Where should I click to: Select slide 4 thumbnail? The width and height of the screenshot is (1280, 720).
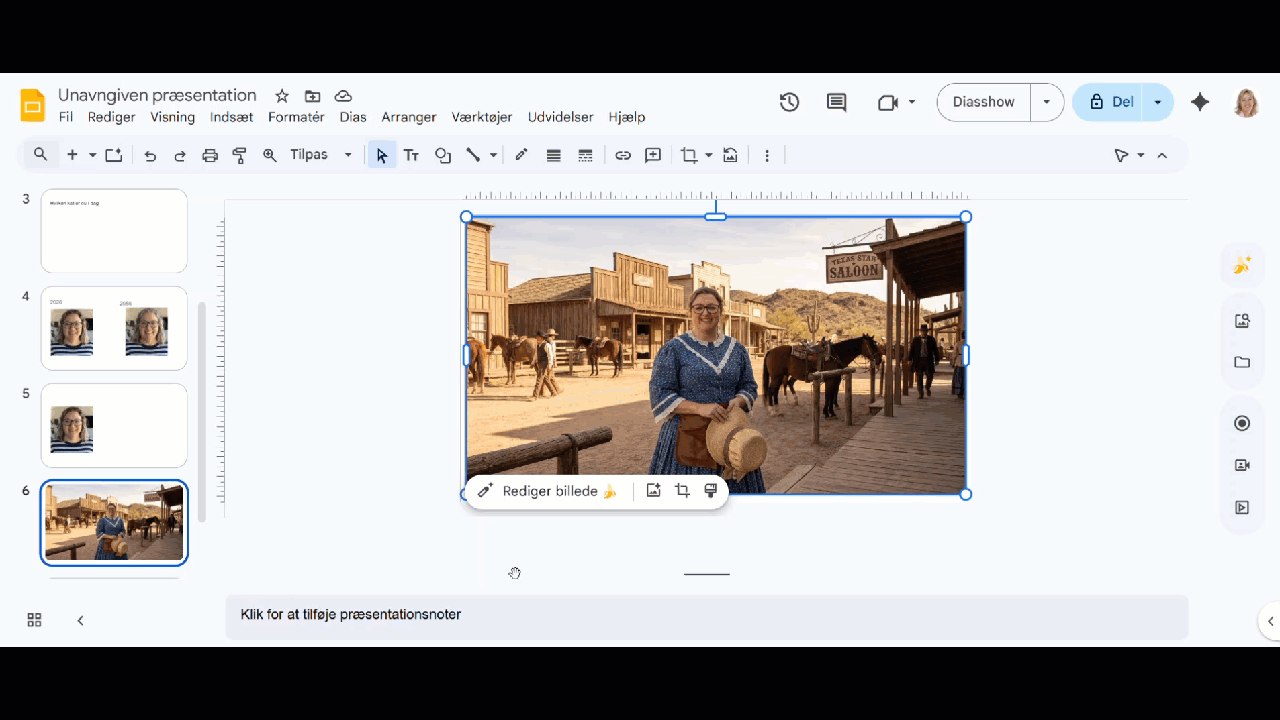pyautogui.click(x=114, y=328)
